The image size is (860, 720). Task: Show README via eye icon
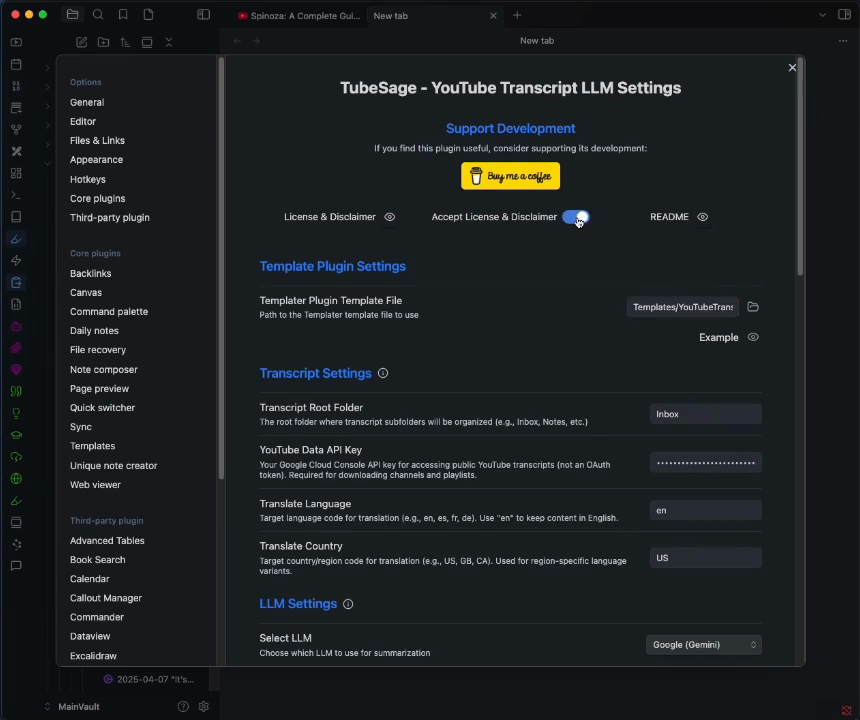tap(703, 217)
